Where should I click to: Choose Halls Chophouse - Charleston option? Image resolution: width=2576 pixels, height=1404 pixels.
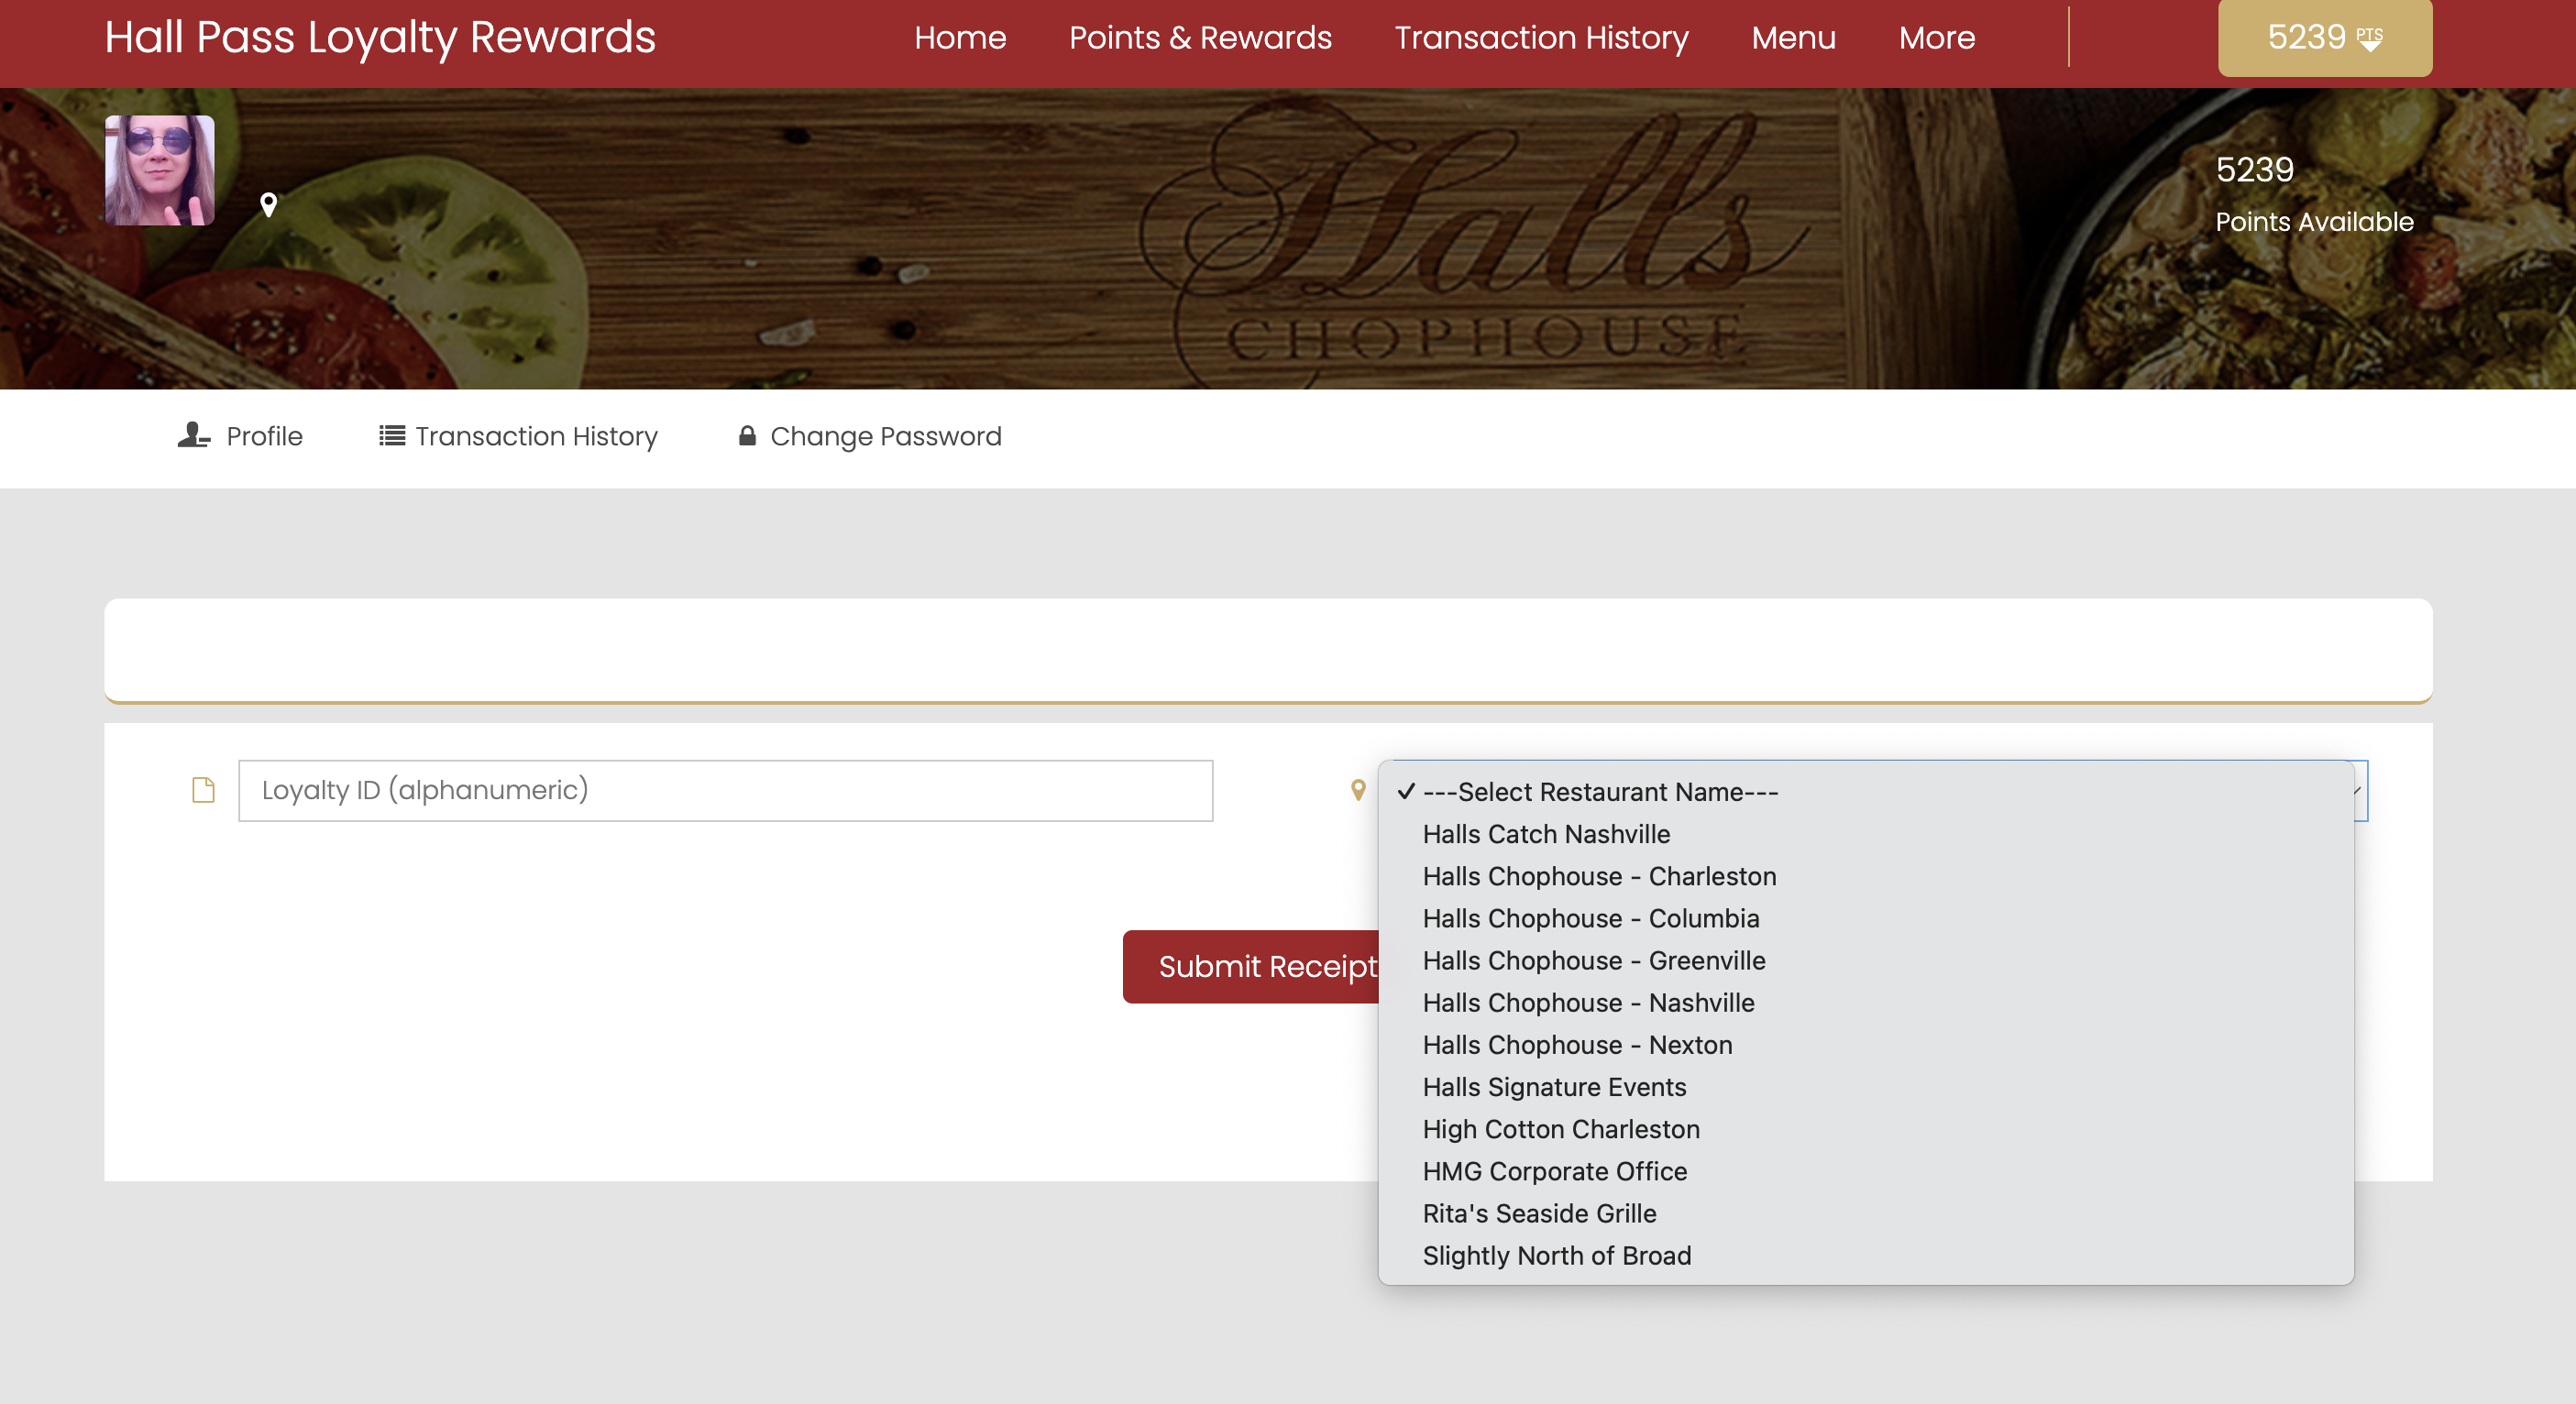1598,876
